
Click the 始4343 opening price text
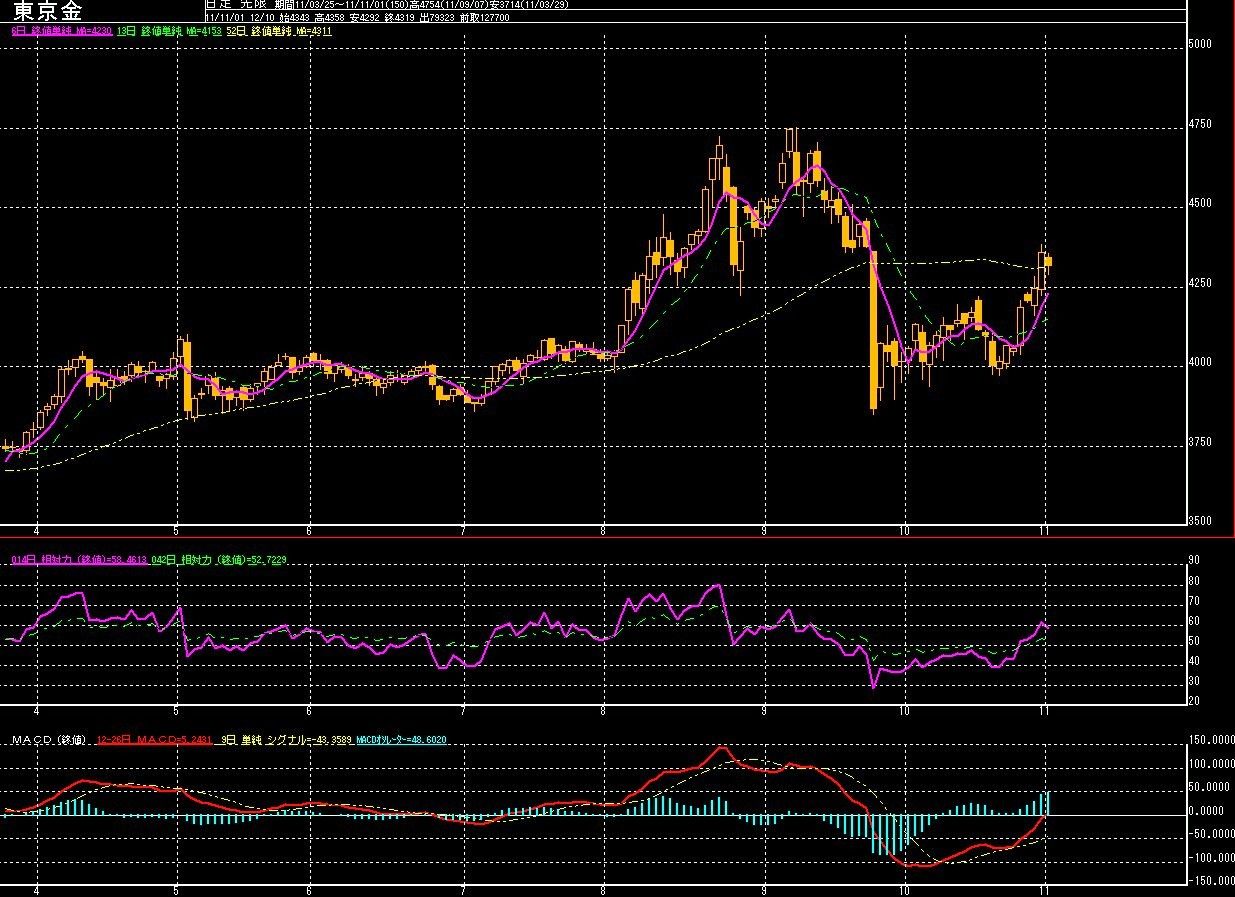click(295, 17)
